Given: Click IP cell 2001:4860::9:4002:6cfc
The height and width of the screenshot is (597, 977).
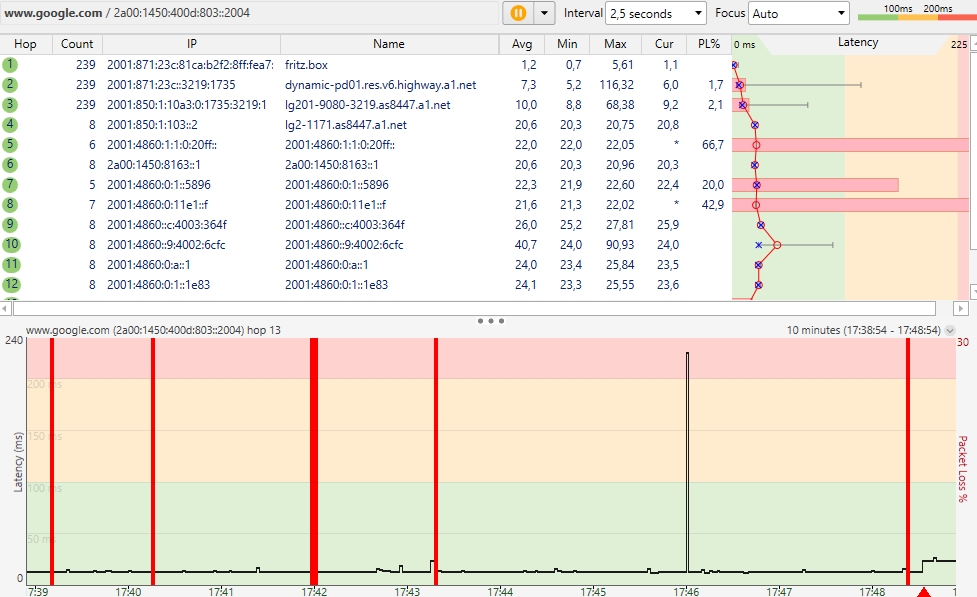Looking at the screenshot, I should (166, 244).
